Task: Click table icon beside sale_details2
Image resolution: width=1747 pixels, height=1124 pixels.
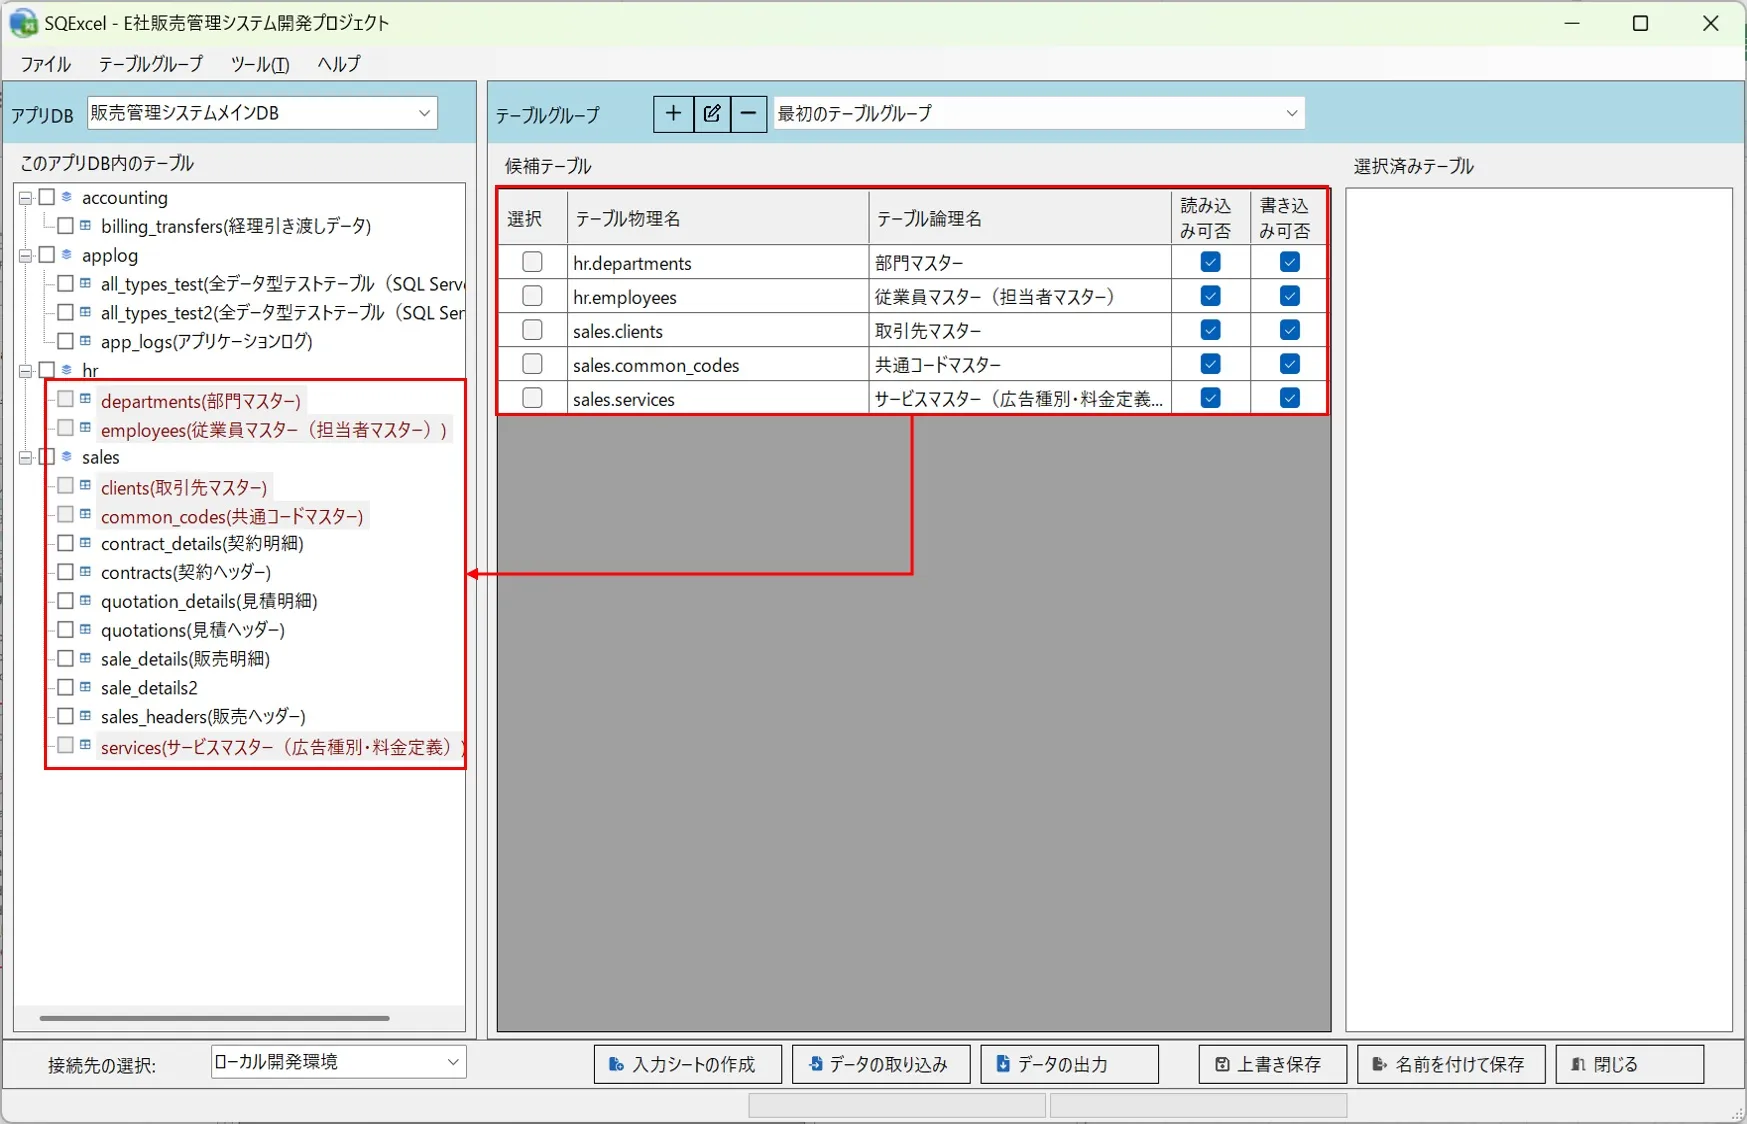Action: (86, 687)
